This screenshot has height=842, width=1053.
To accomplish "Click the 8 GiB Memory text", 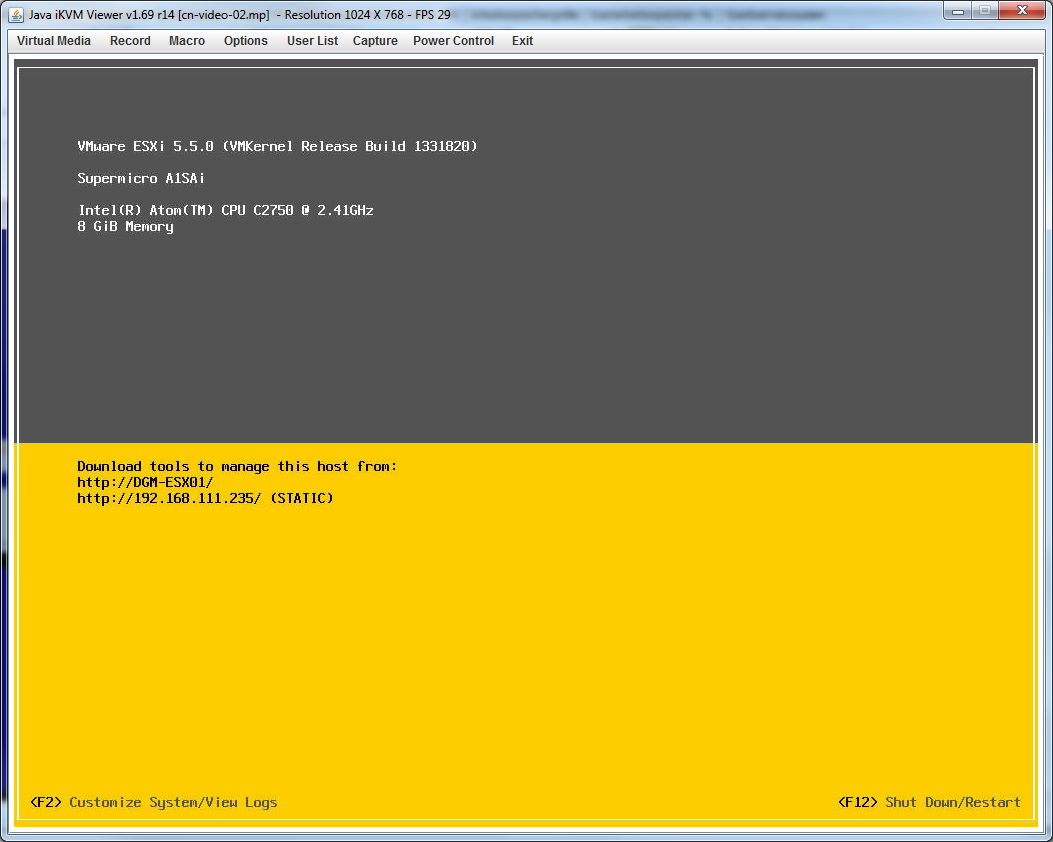I will coord(126,226).
